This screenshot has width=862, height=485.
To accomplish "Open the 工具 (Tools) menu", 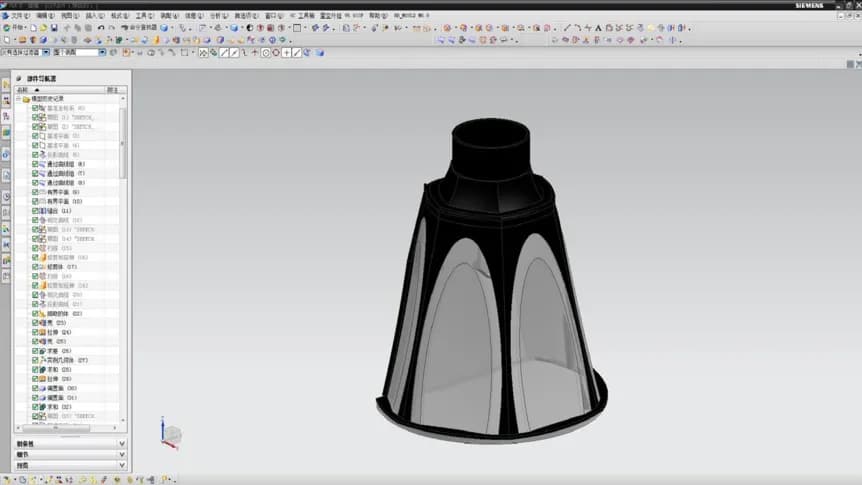I will pos(145,16).
